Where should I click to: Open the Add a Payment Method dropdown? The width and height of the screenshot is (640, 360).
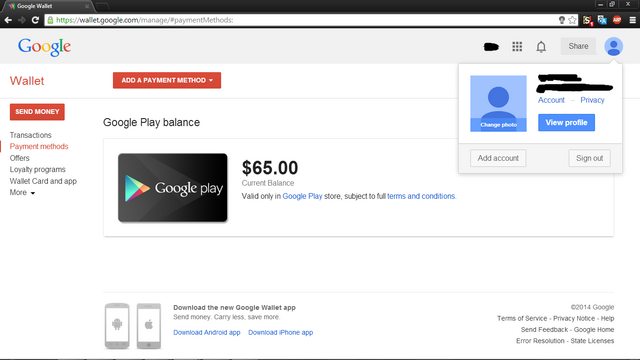[x=167, y=80]
